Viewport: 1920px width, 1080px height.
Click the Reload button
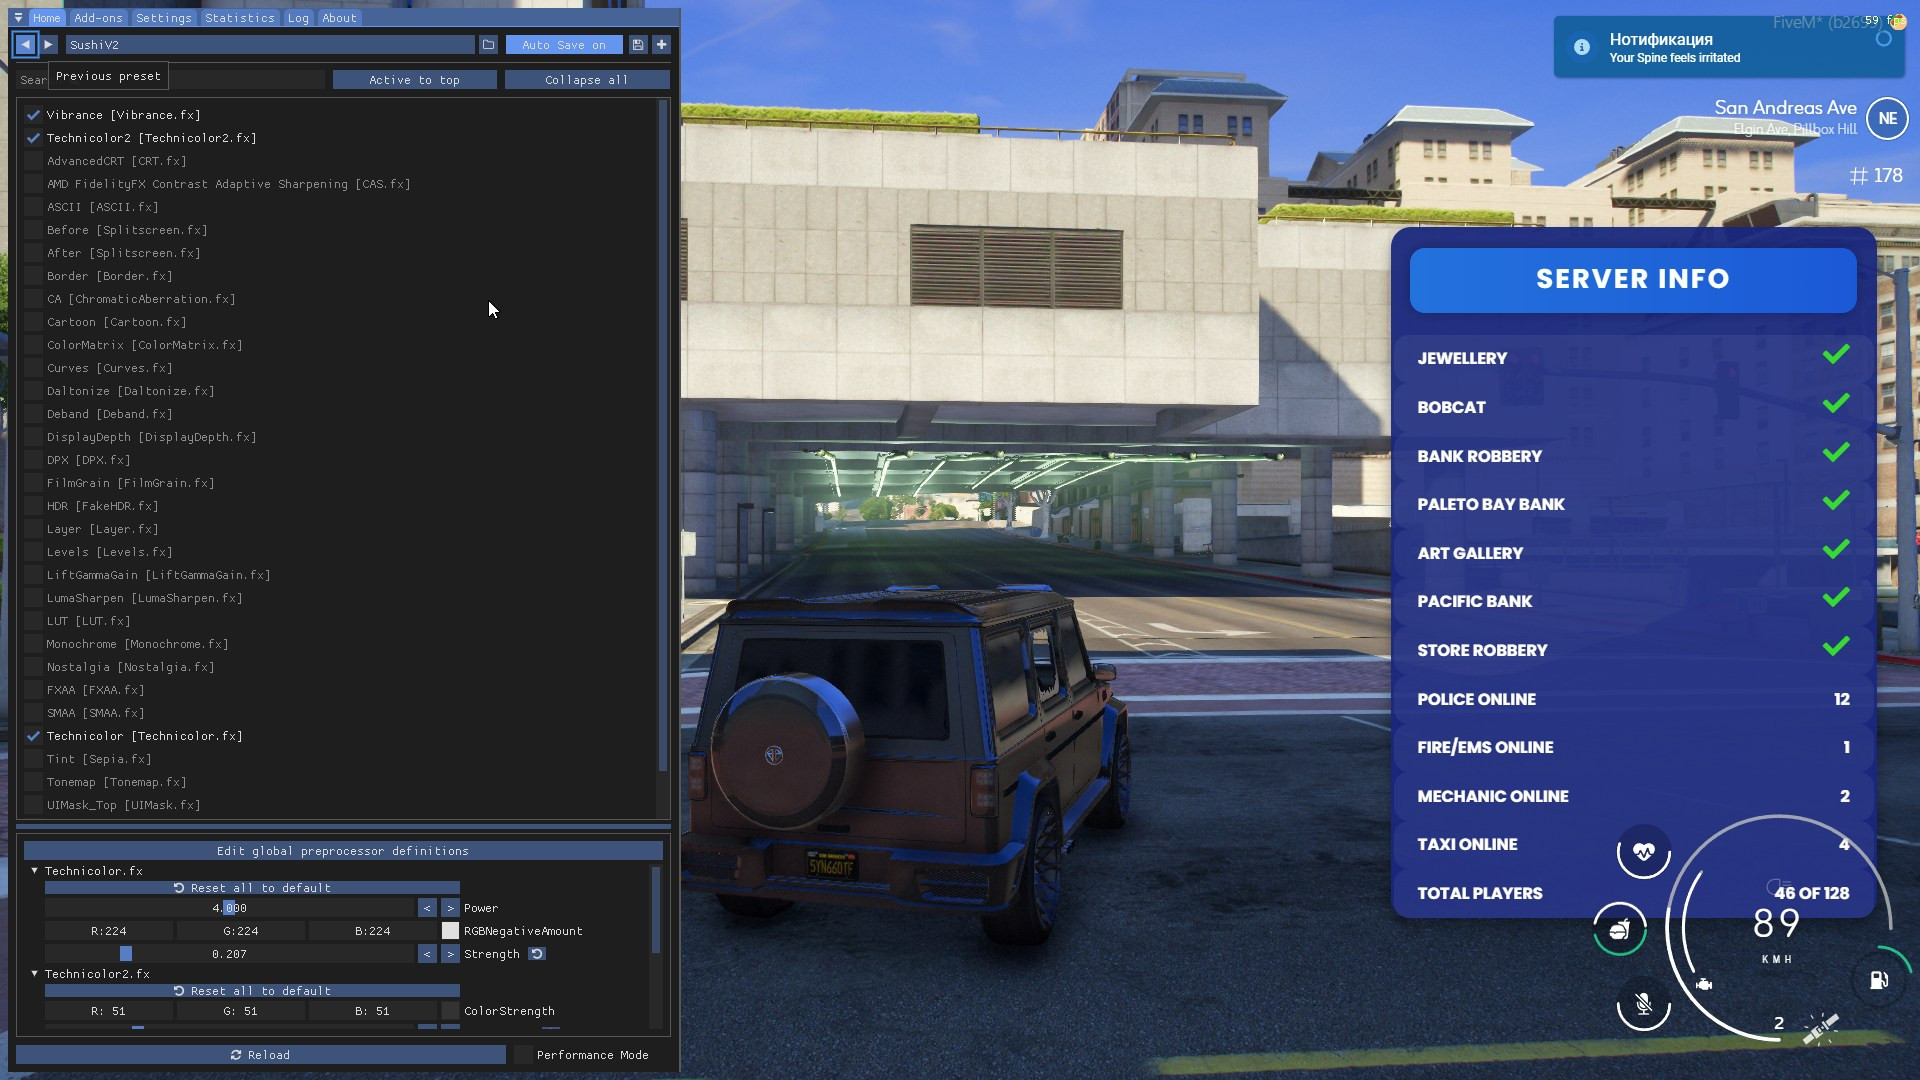pos(260,1055)
